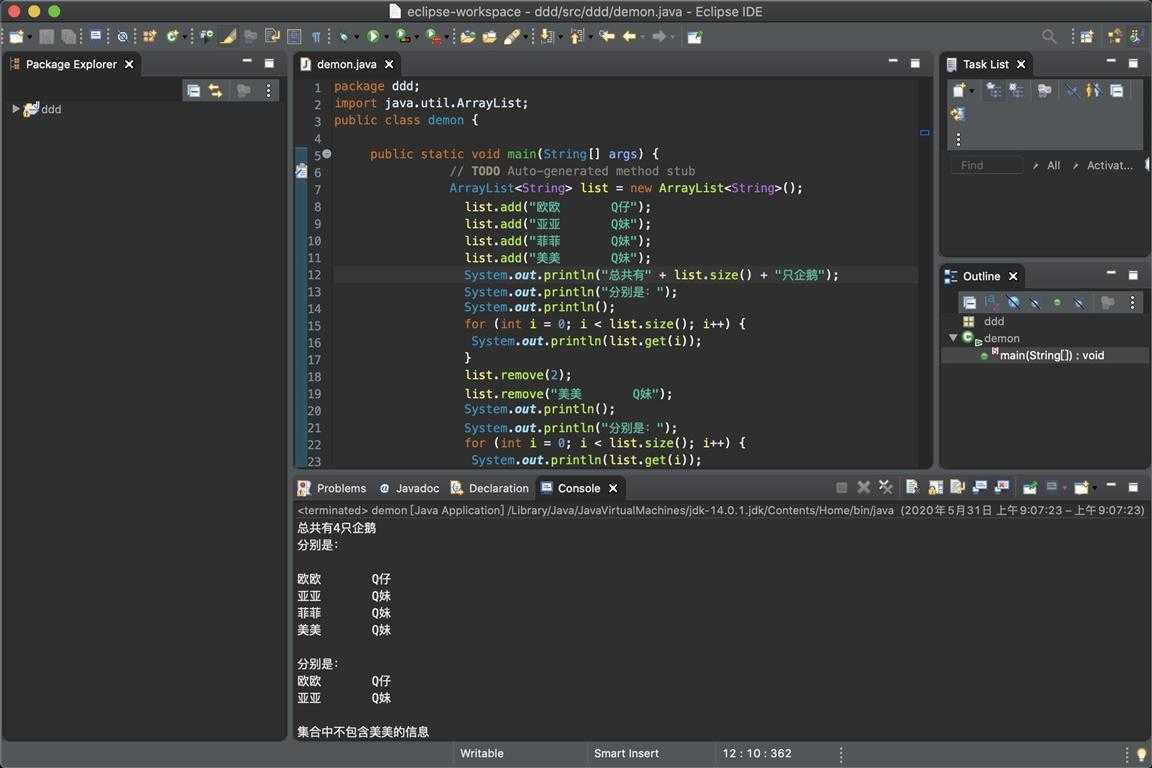Open the Outline view menu dots
The image size is (1152, 768).
(x=1132, y=302)
